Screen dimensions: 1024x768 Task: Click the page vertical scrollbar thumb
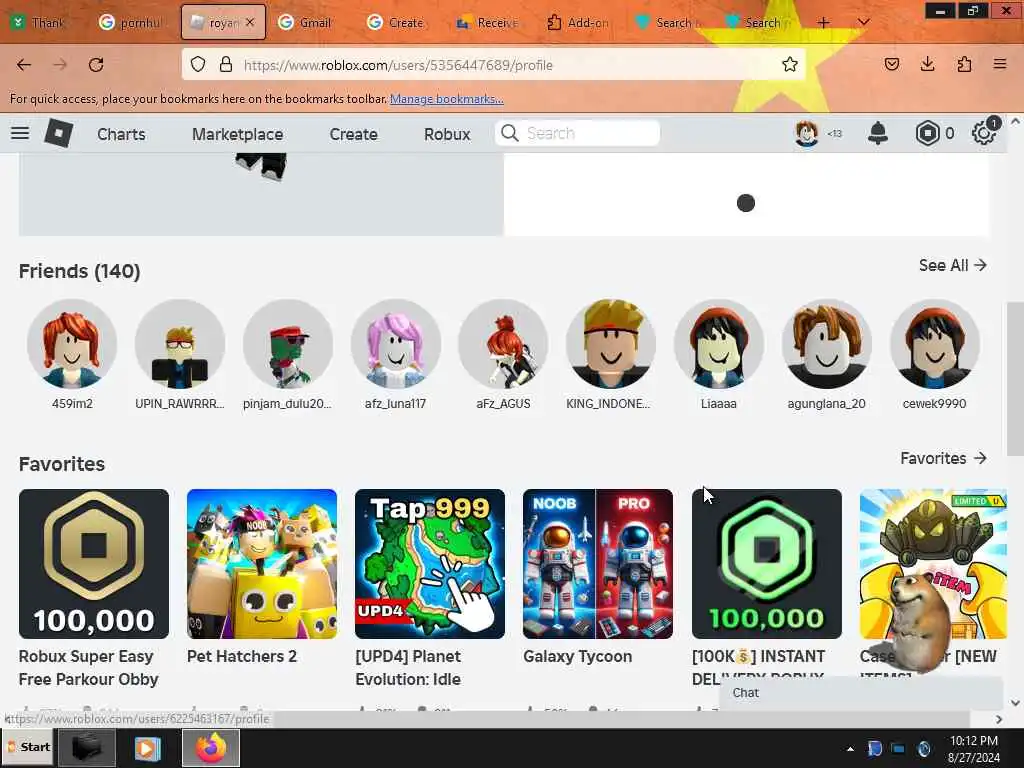1016,379
